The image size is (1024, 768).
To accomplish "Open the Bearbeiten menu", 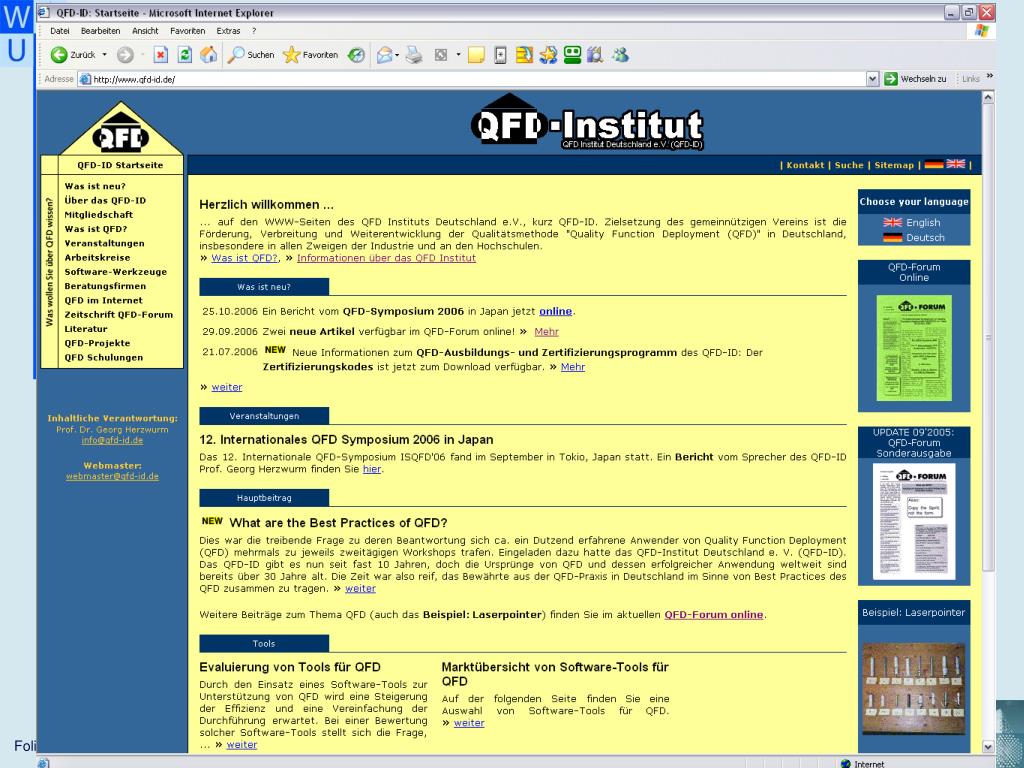I will (x=101, y=31).
